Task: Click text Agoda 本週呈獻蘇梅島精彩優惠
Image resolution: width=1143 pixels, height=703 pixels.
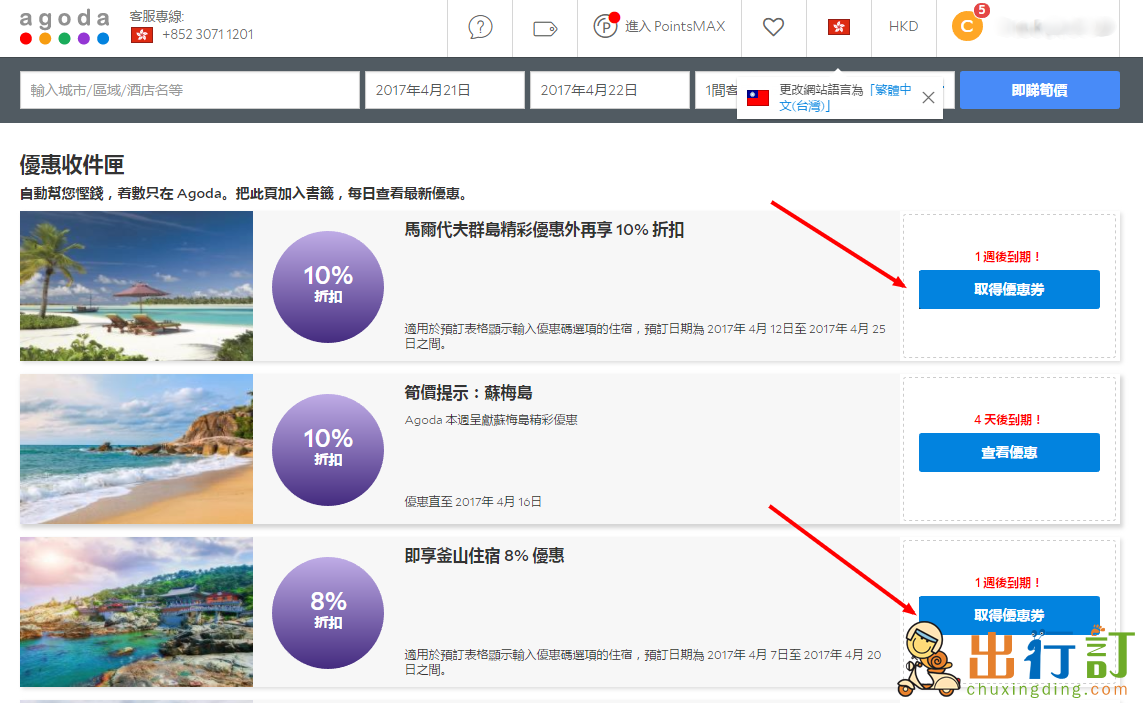Action: 491,420
